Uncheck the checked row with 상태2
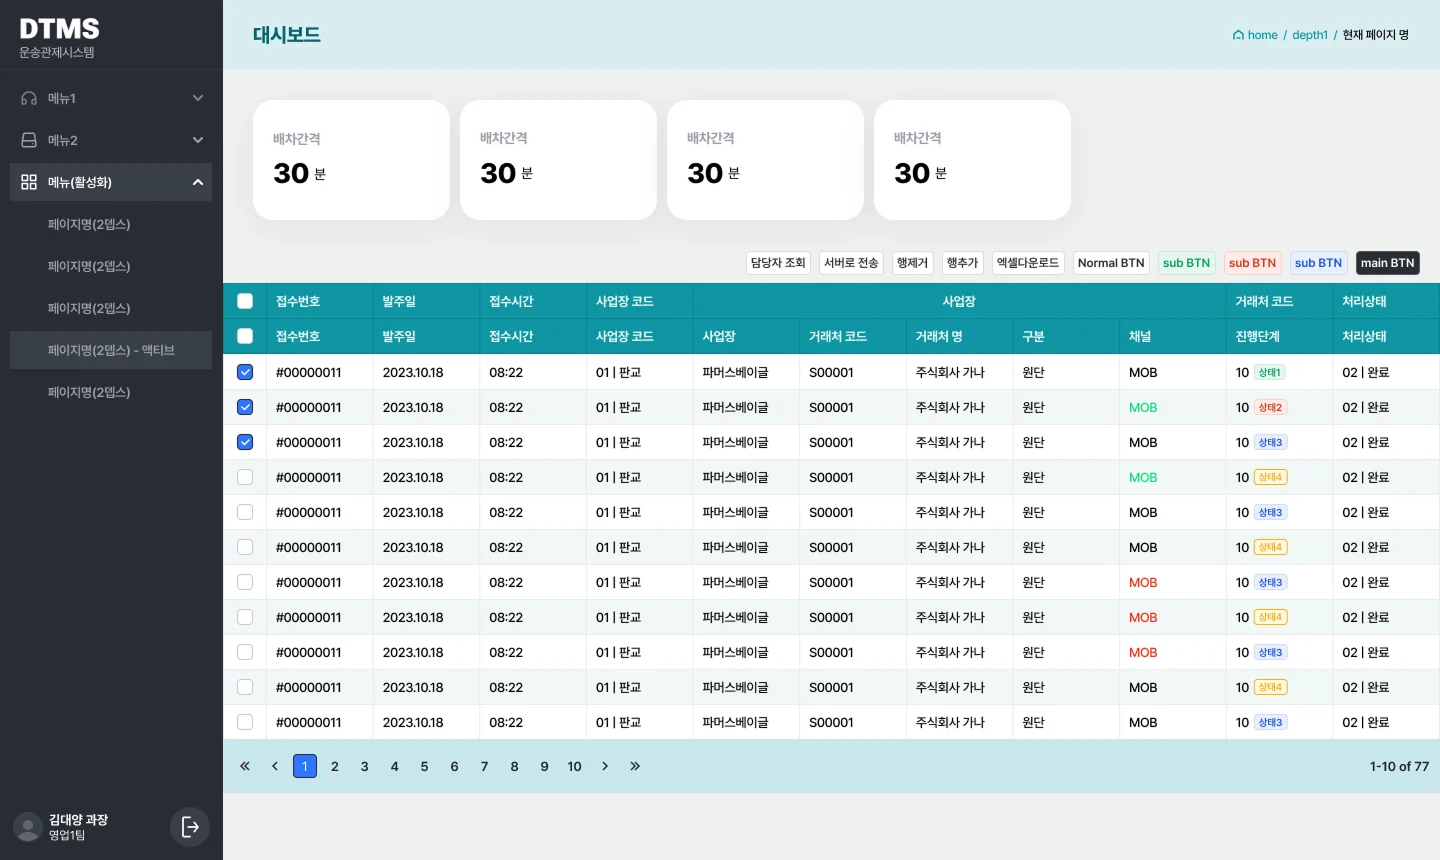 245,407
